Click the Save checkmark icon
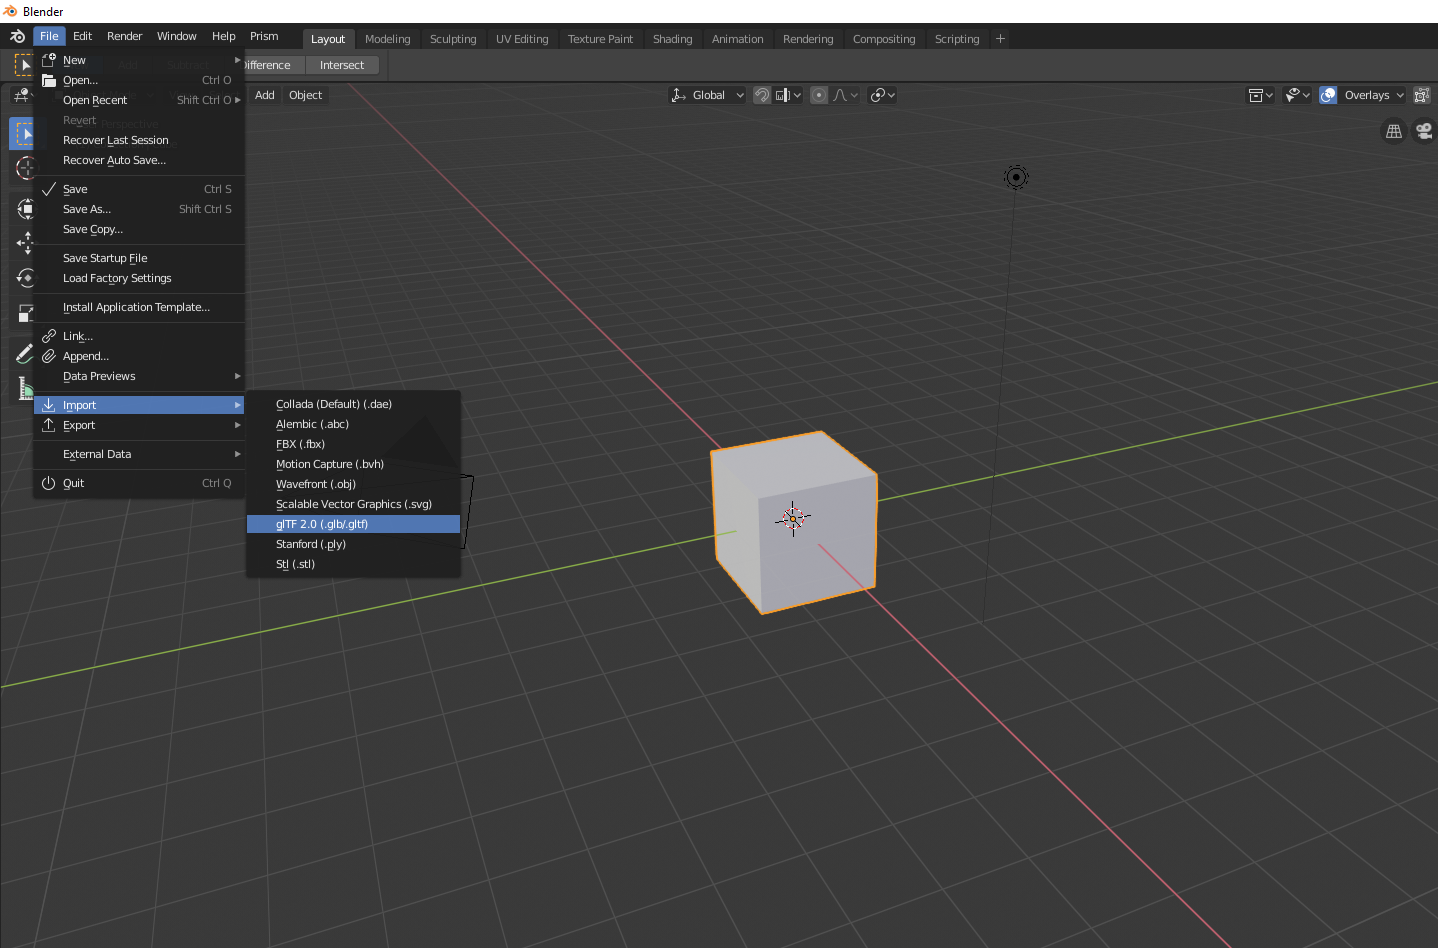Screen dimensions: 1438x948 [x=49, y=189]
